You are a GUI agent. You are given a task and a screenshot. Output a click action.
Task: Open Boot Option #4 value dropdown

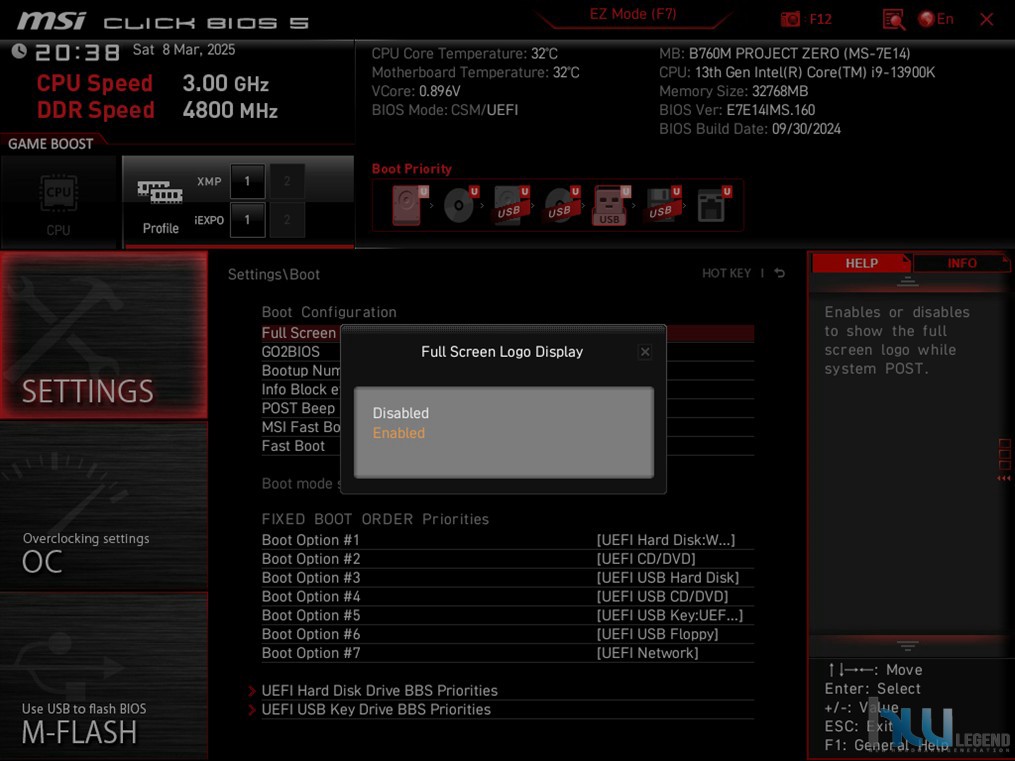(662, 597)
